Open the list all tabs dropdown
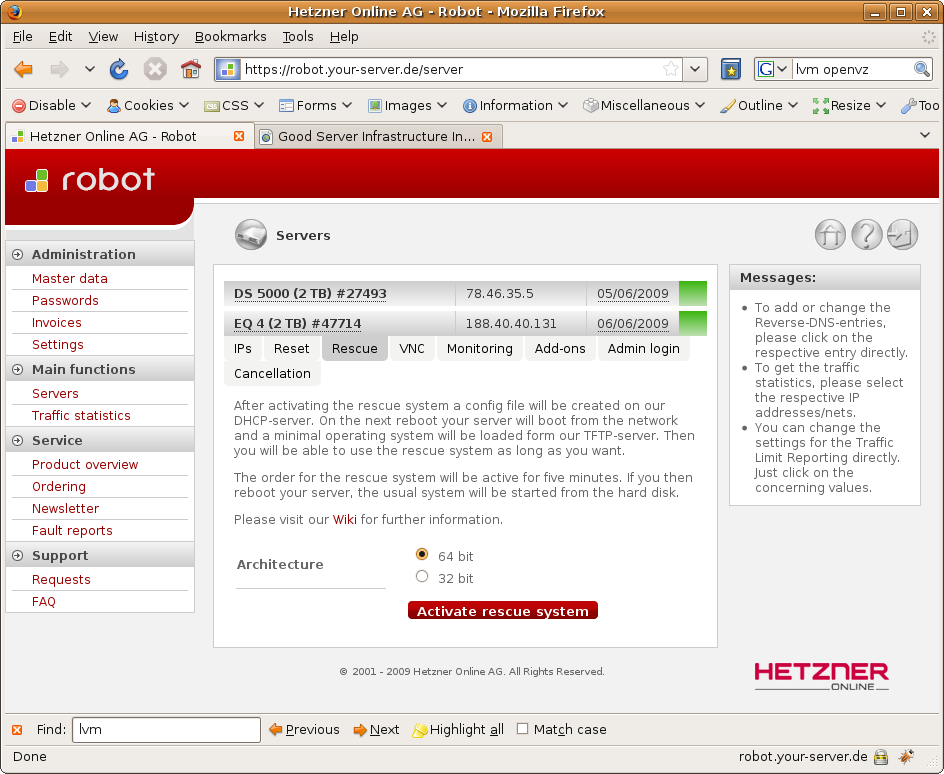The image size is (944, 774). [x=925, y=135]
